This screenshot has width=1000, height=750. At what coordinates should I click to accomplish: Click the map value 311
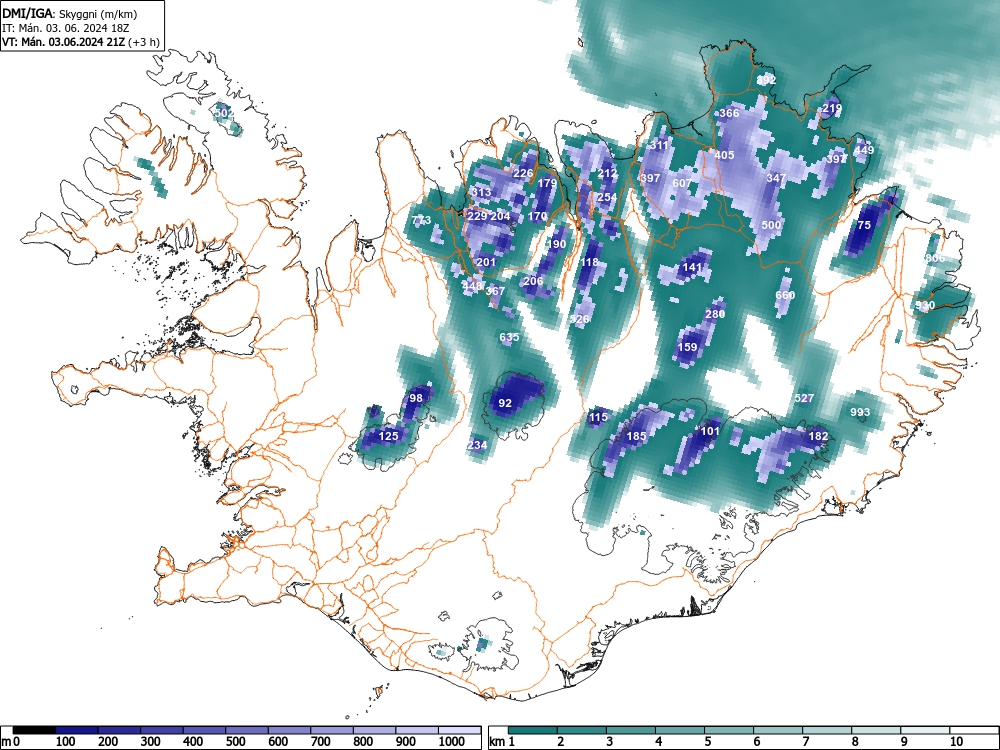[659, 145]
